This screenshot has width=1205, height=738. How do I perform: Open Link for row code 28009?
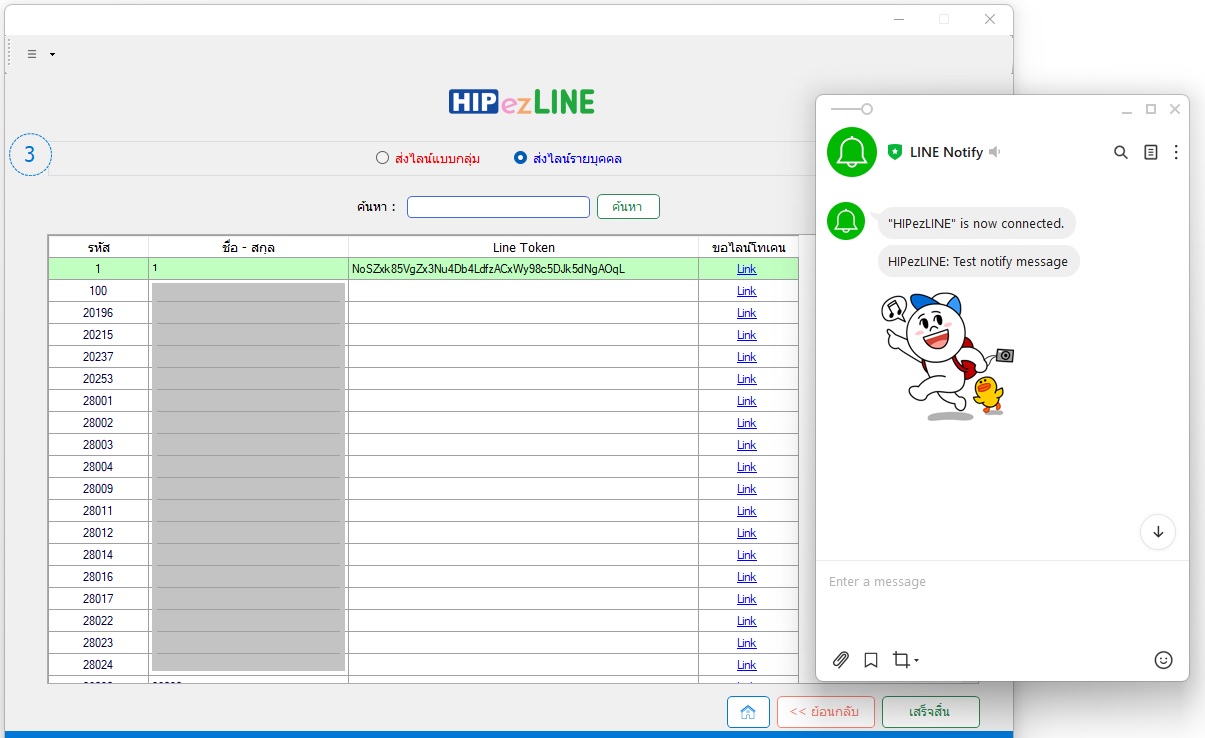click(x=747, y=489)
